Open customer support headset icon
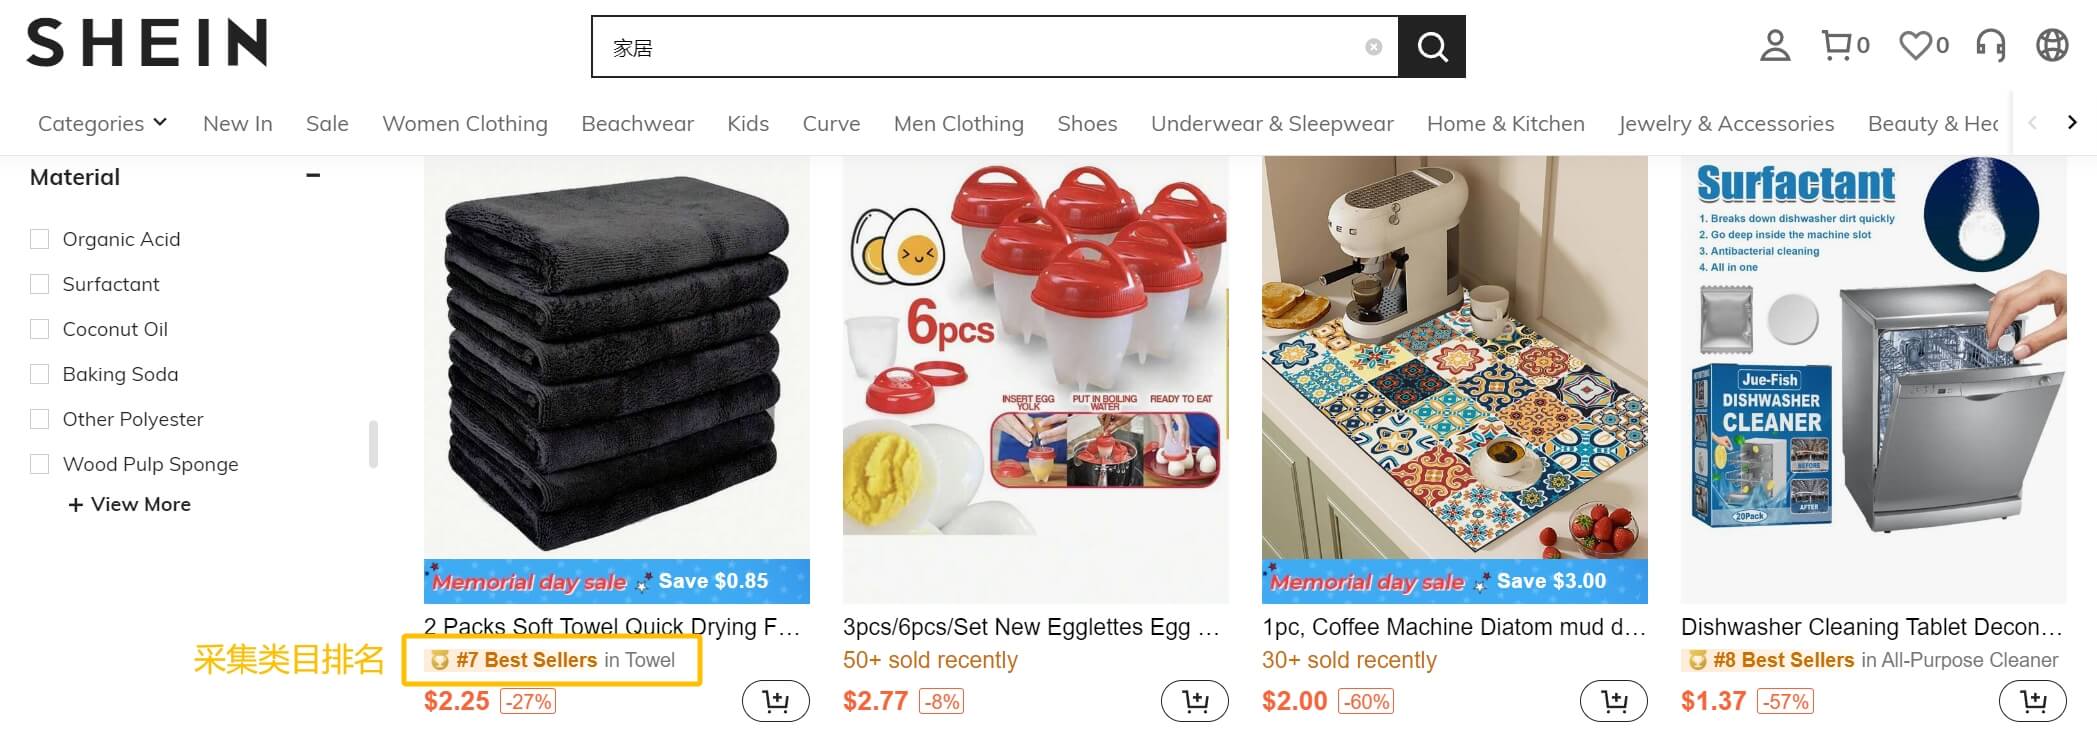The width and height of the screenshot is (2097, 756). point(1991,45)
